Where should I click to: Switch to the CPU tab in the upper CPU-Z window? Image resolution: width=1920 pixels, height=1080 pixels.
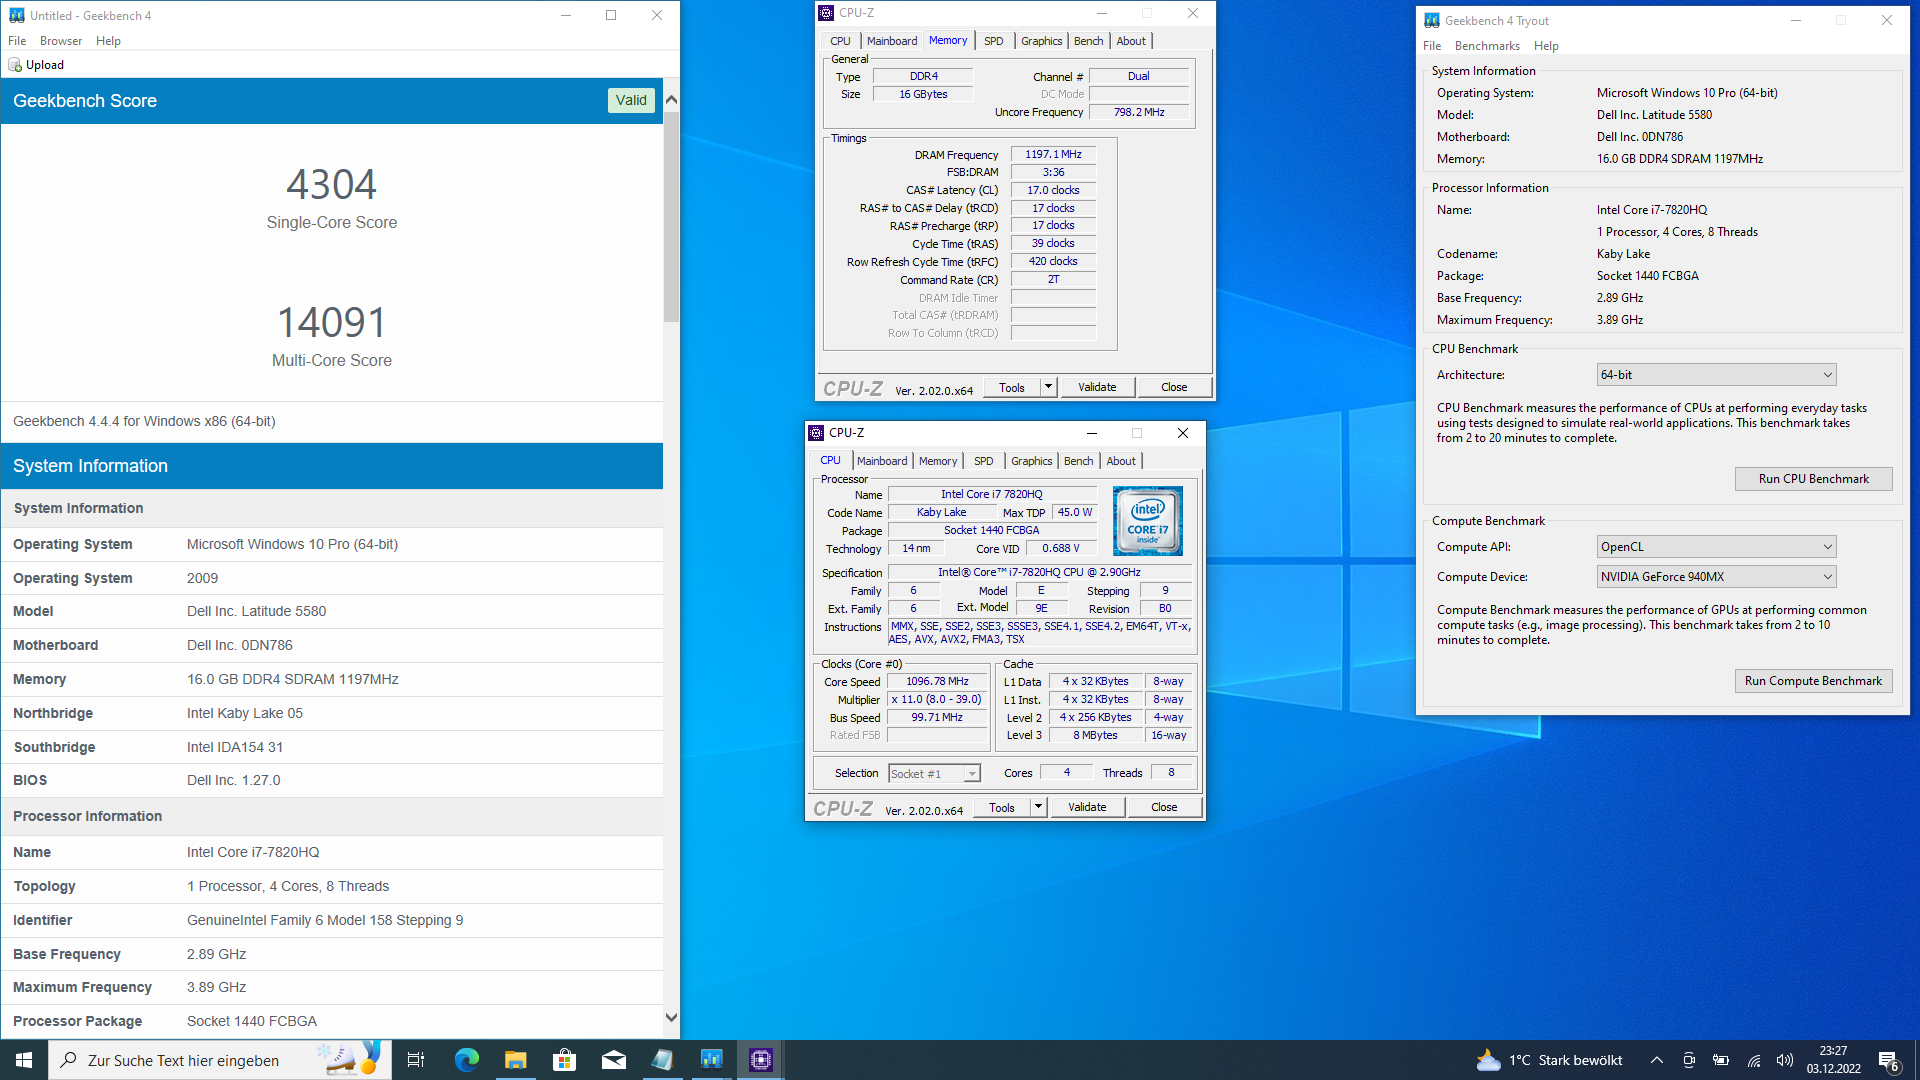point(840,41)
